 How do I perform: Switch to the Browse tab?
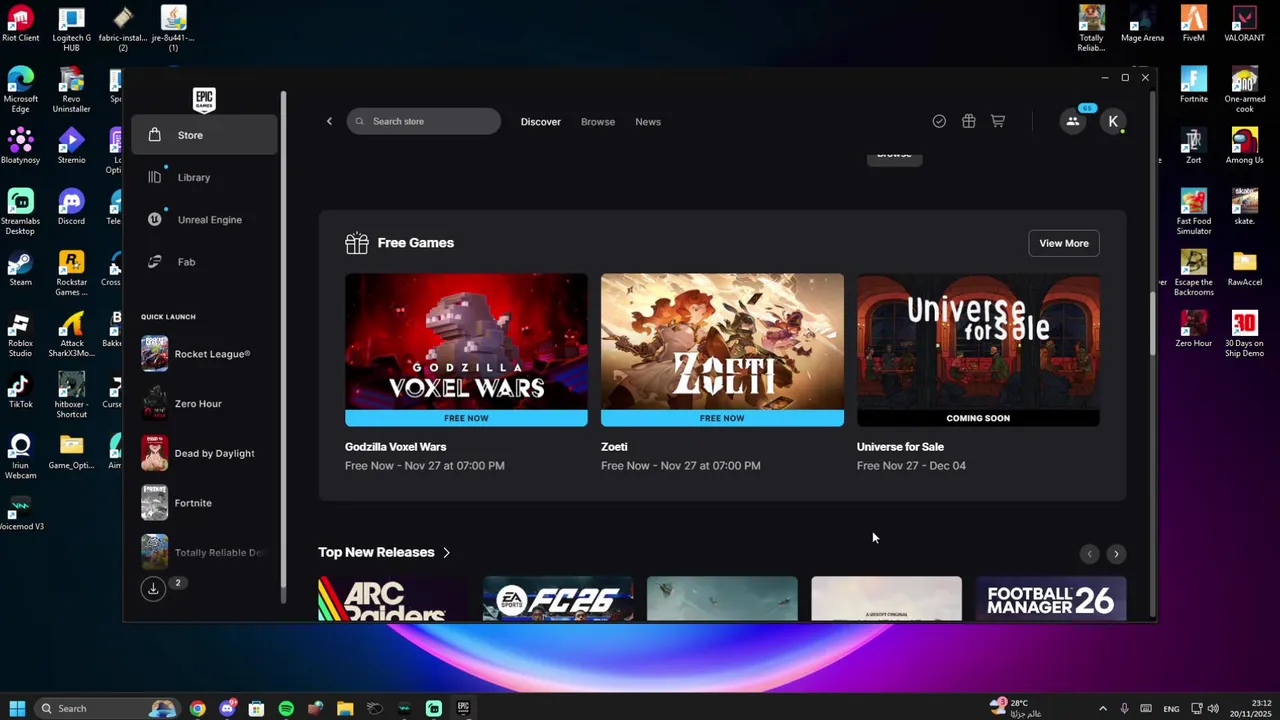click(x=598, y=122)
